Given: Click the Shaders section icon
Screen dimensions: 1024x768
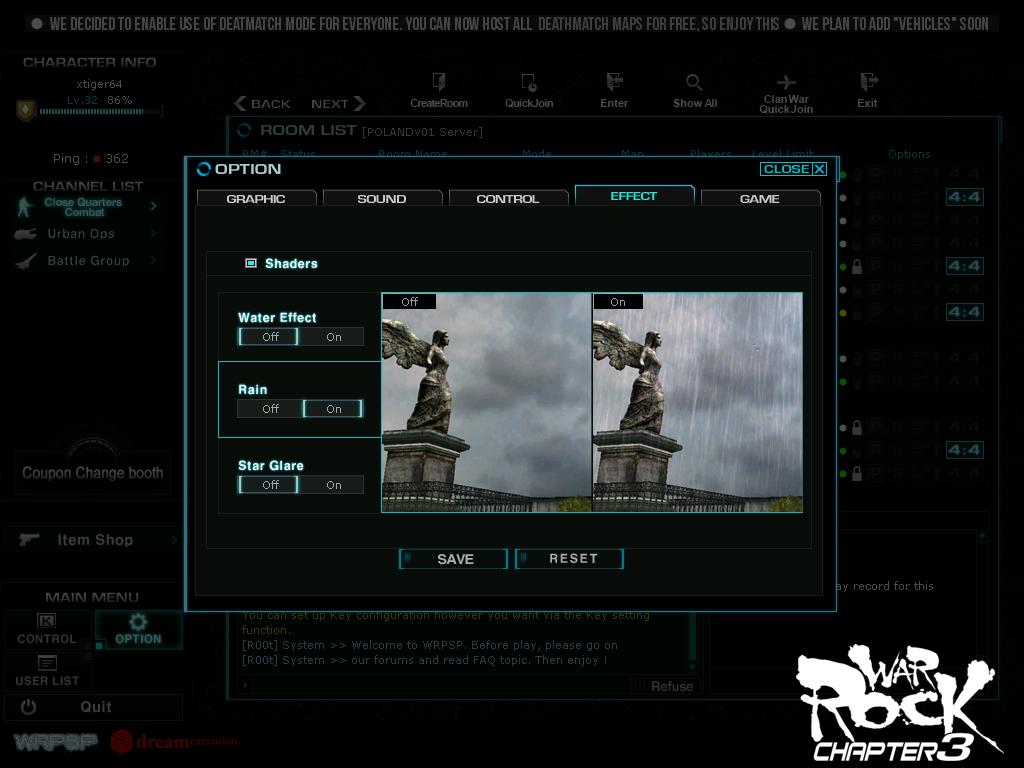Looking at the screenshot, I should (x=251, y=263).
